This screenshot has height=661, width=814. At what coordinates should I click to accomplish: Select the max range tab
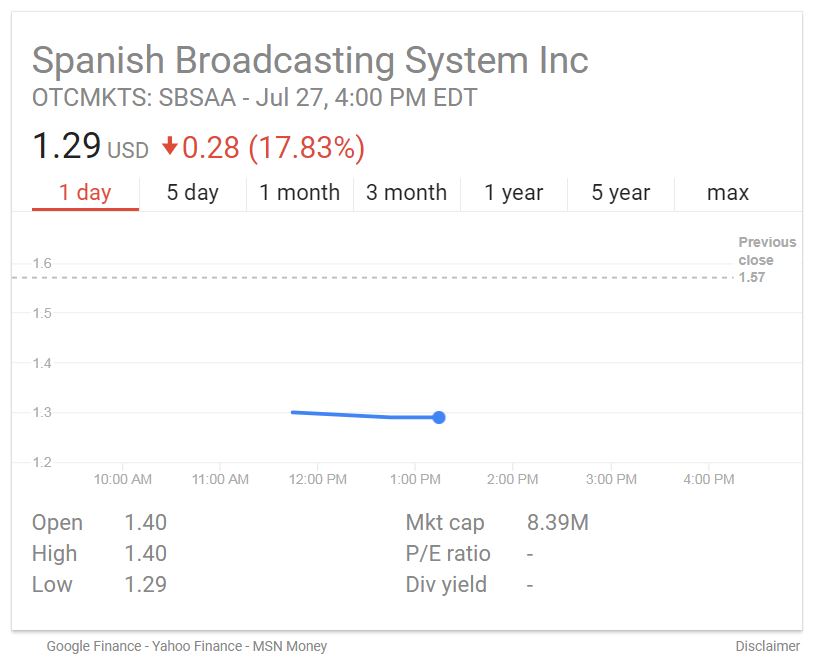pyautogui.click(x=727, y=193)
